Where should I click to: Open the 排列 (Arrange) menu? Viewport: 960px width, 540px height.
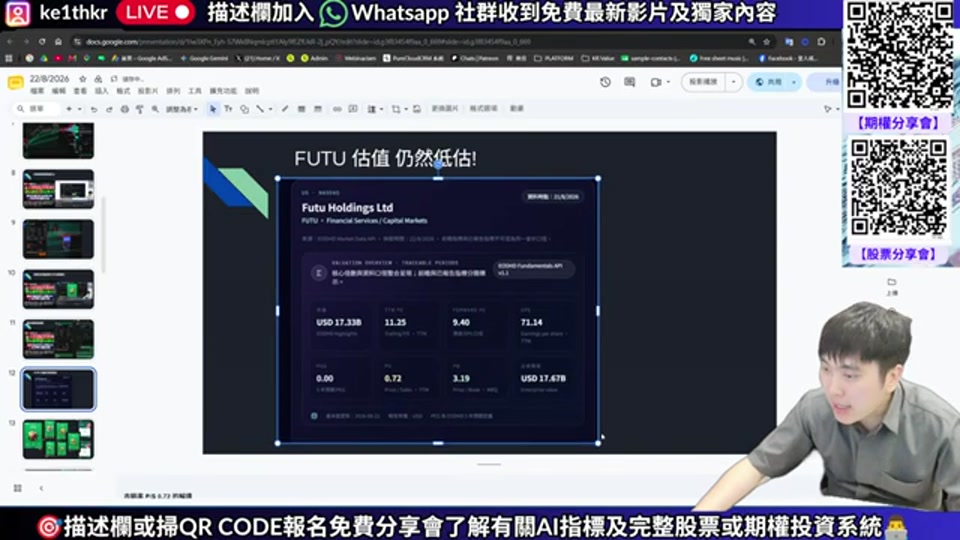pyautogui.click(x=173, y=91)
